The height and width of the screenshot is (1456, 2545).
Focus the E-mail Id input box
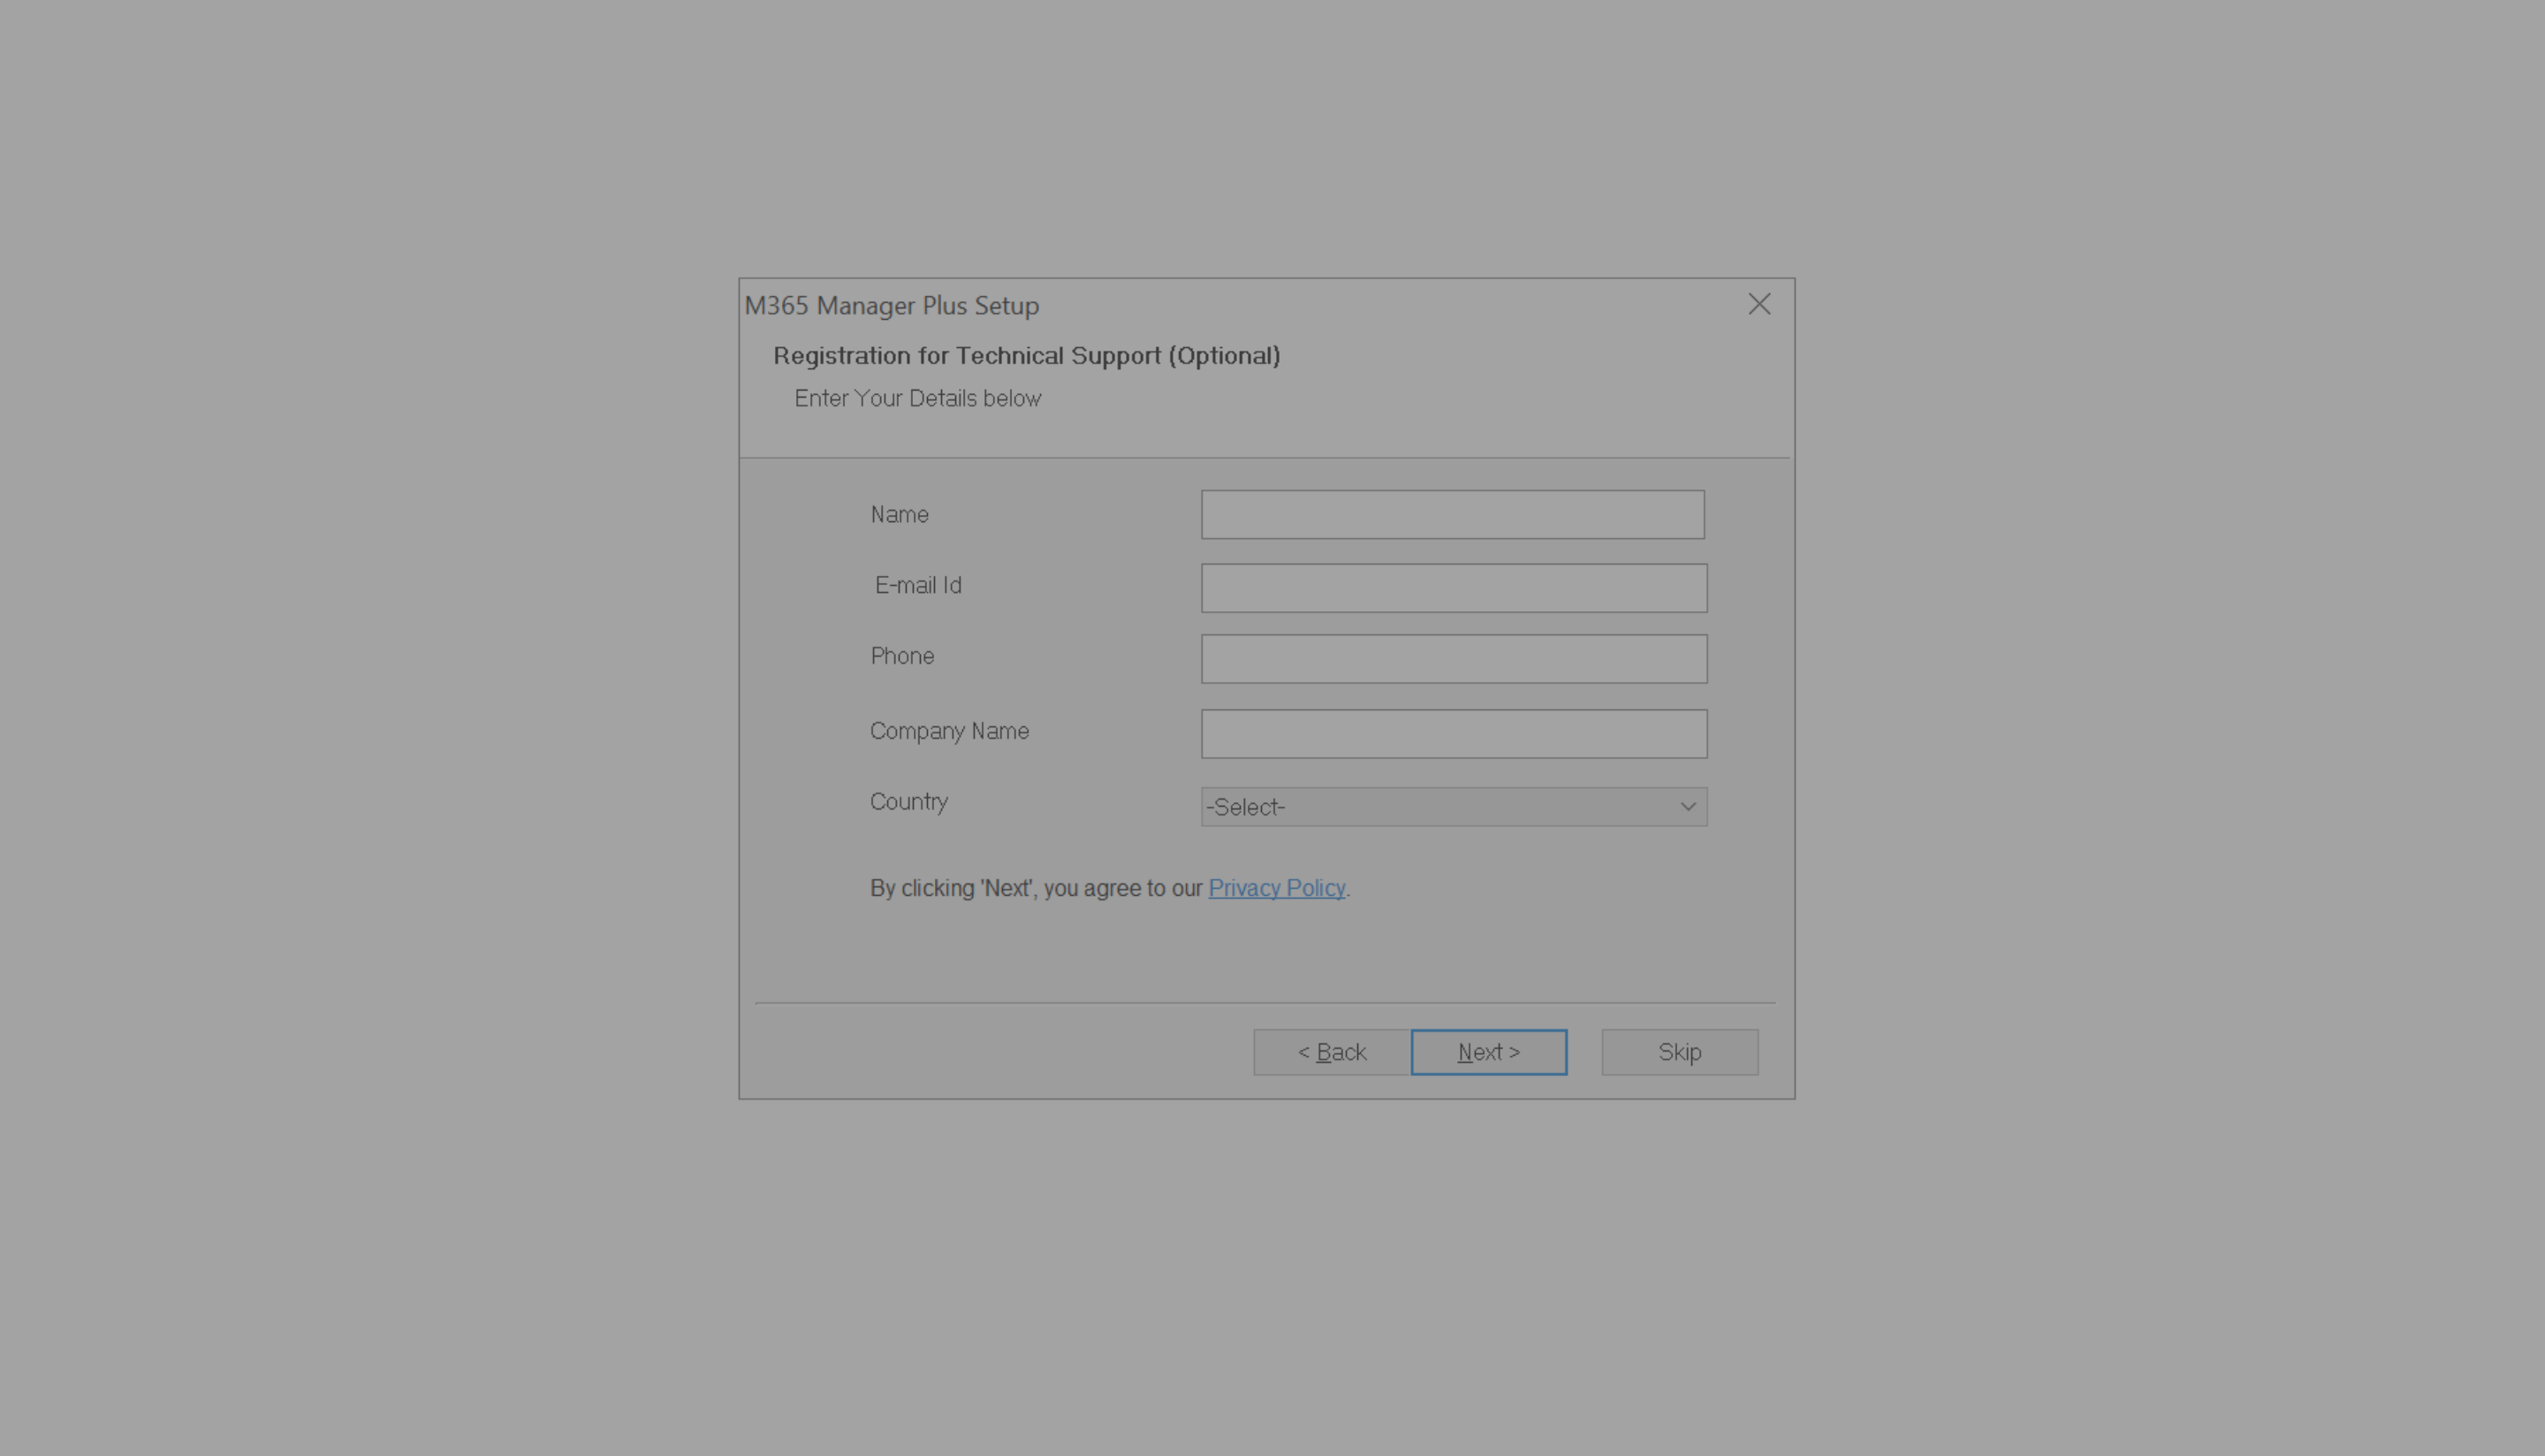(x=1453, y=588)
